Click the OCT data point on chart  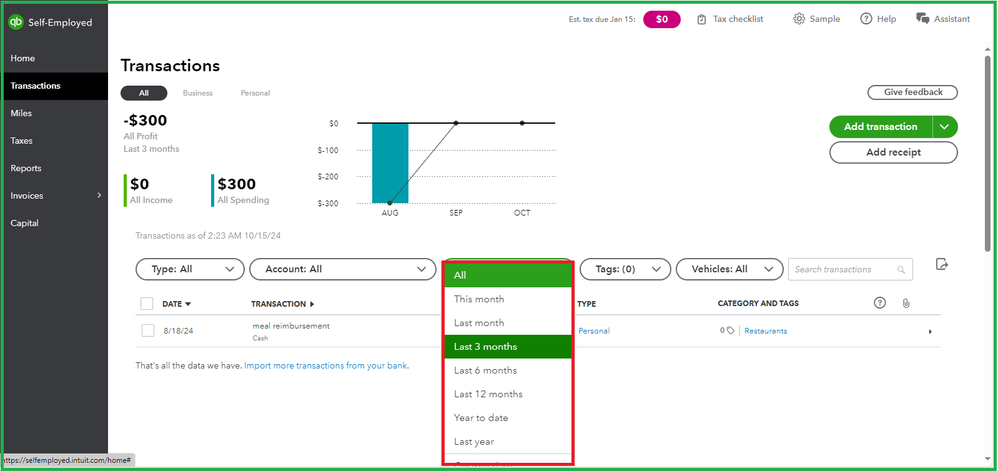pos(522,123)
